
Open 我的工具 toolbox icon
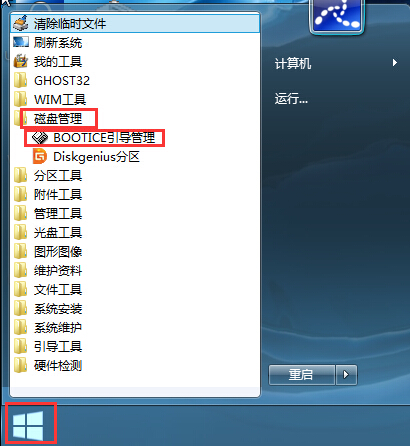pyautogui.click(x=21, y=61)
